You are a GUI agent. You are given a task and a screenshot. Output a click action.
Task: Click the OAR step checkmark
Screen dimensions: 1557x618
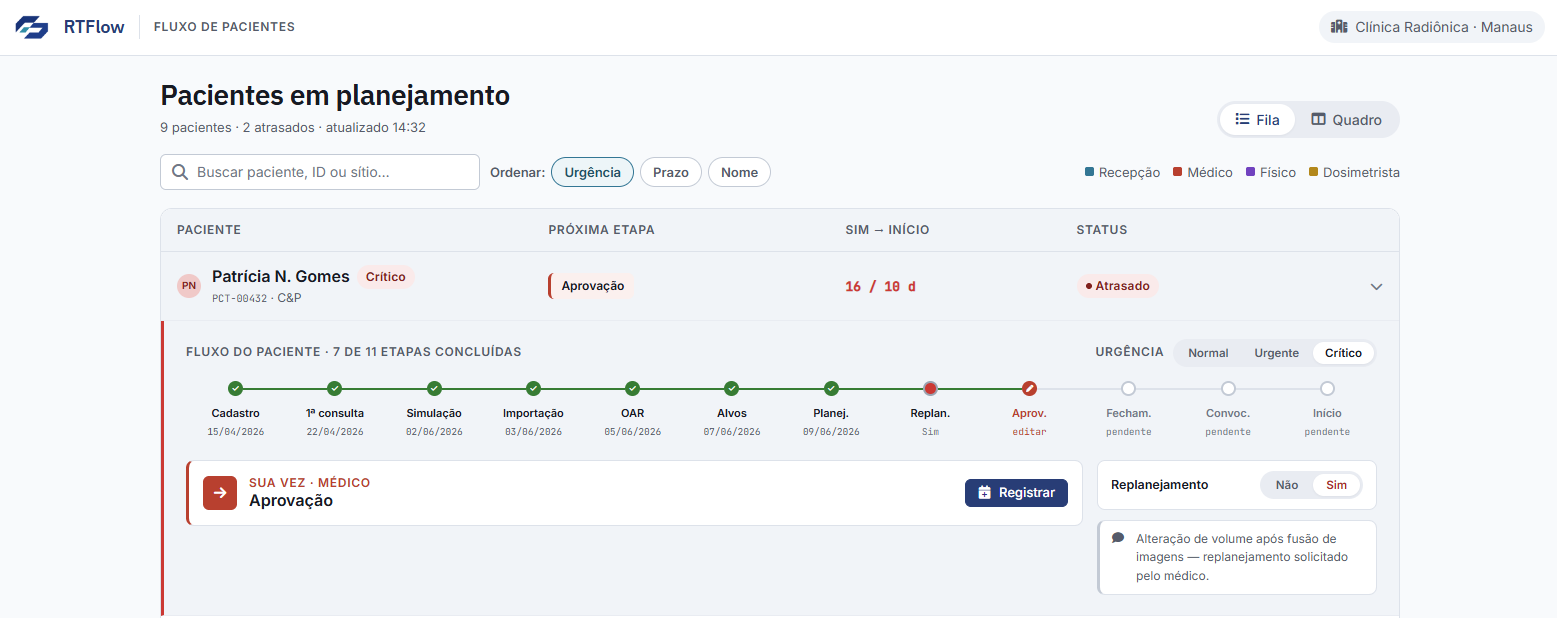tap(632, 388)
